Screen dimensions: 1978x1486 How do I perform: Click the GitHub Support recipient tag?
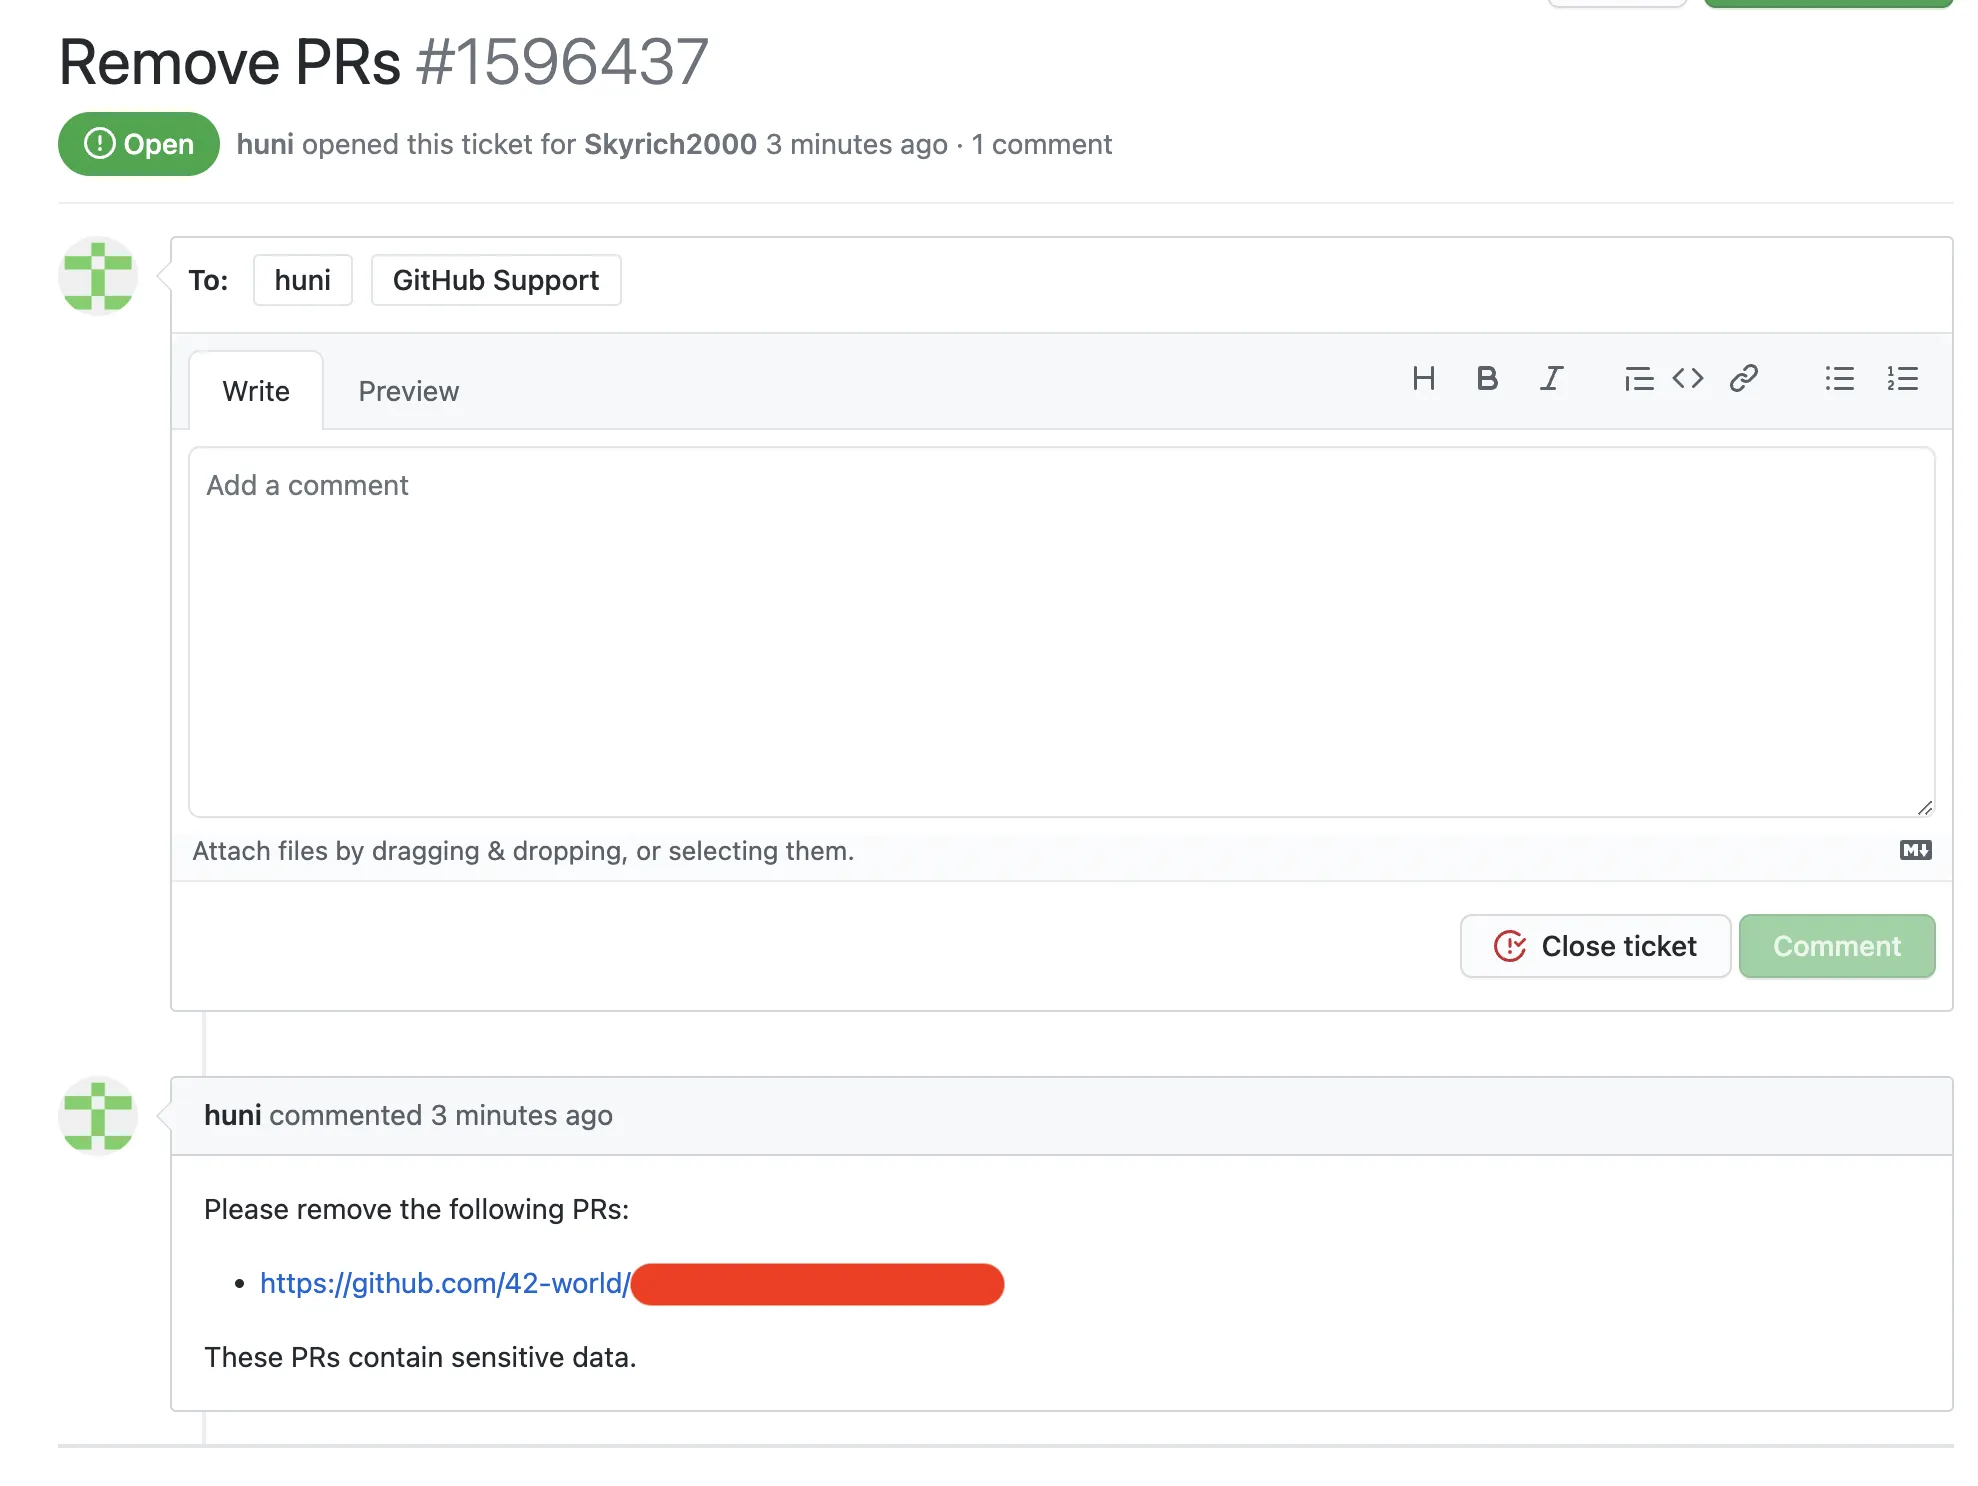tap(495, 280)
